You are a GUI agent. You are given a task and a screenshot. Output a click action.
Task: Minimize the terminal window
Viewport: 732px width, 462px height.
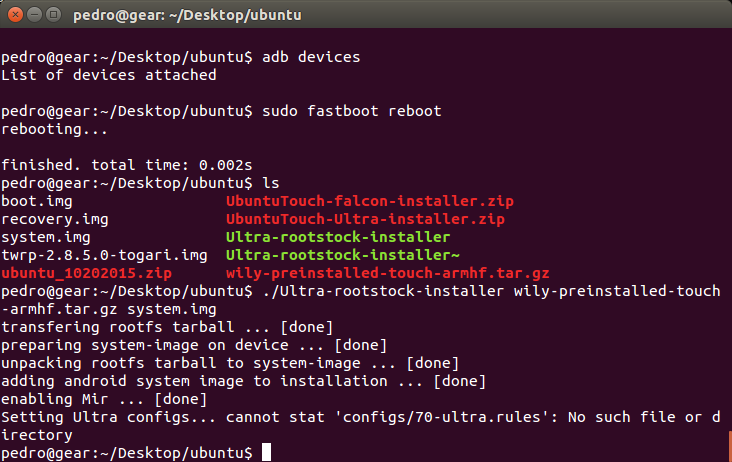34,15
